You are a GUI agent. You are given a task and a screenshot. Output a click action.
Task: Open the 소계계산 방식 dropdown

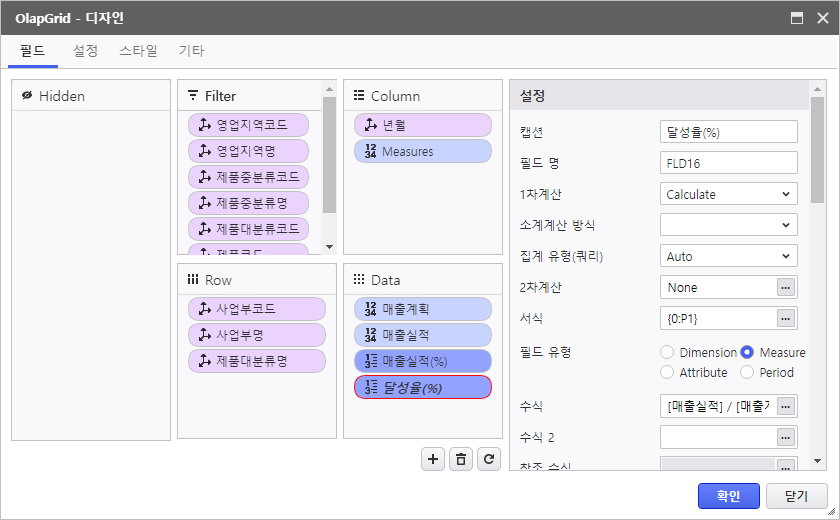click(728, 225)
